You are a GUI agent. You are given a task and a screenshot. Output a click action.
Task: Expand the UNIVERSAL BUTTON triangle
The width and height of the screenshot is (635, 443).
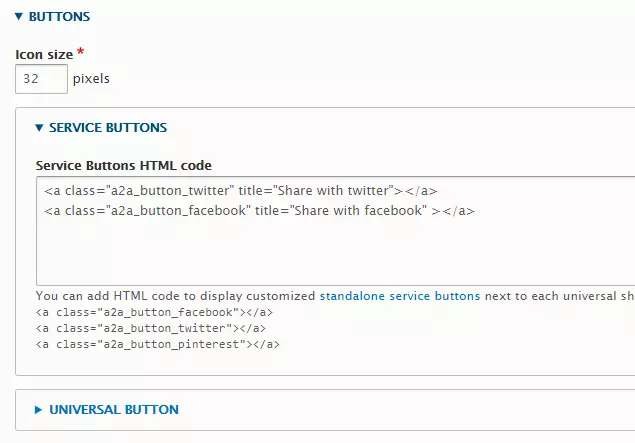(39, 410)
